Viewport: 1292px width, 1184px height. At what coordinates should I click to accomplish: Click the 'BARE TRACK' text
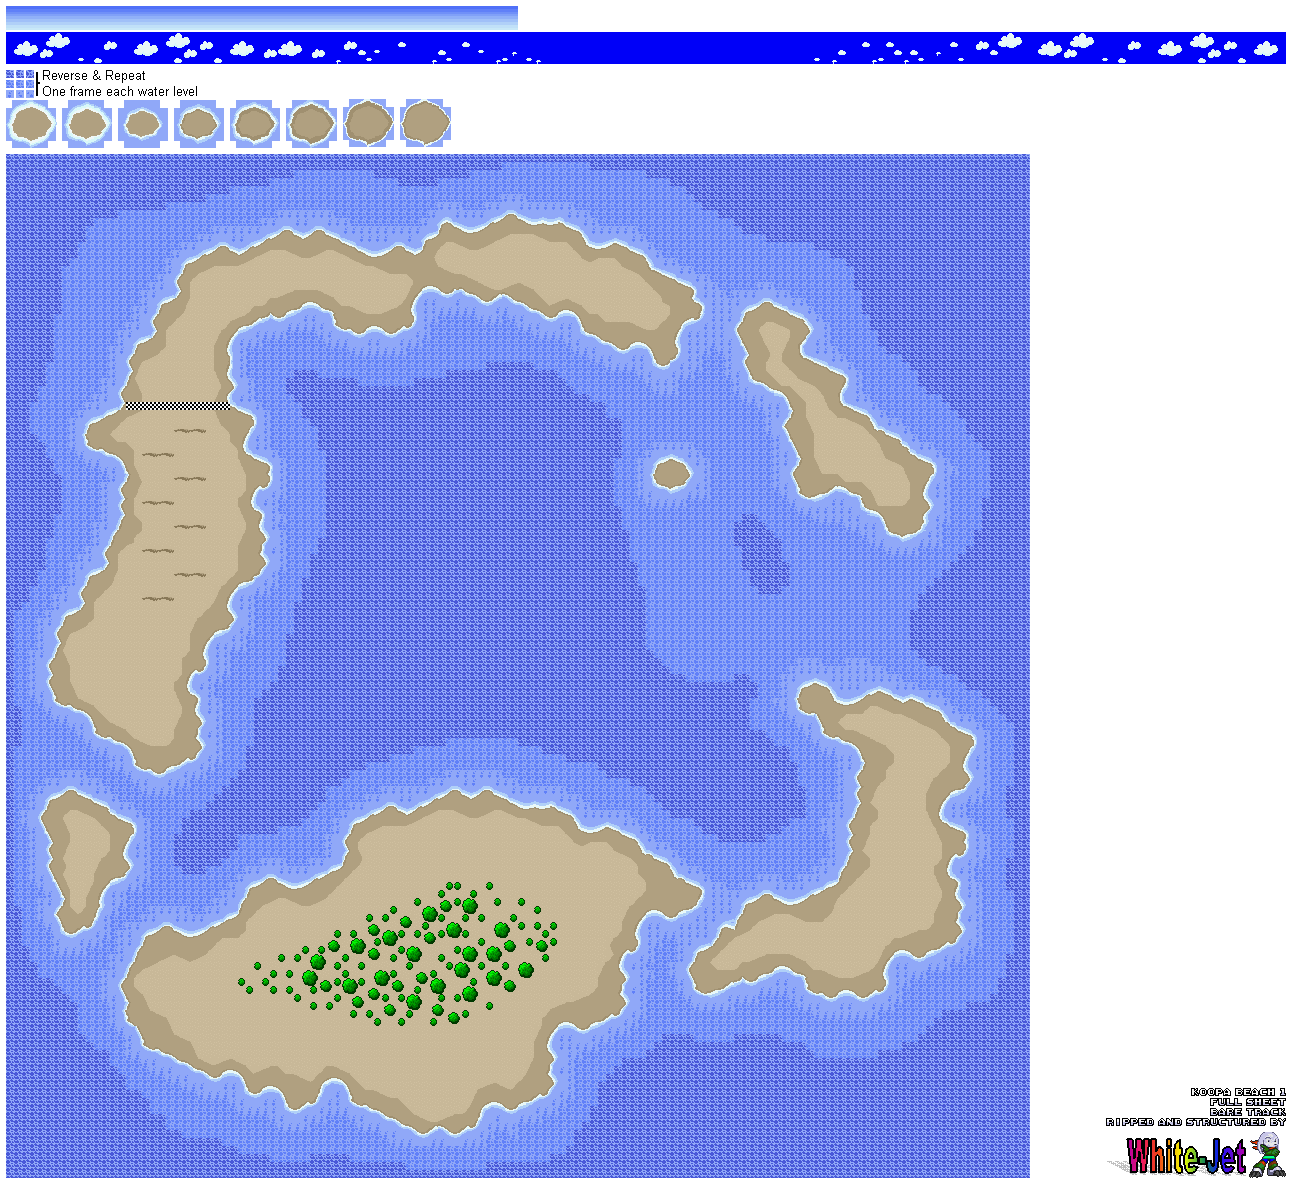pyautogui.click(x=1247, y=1112)
